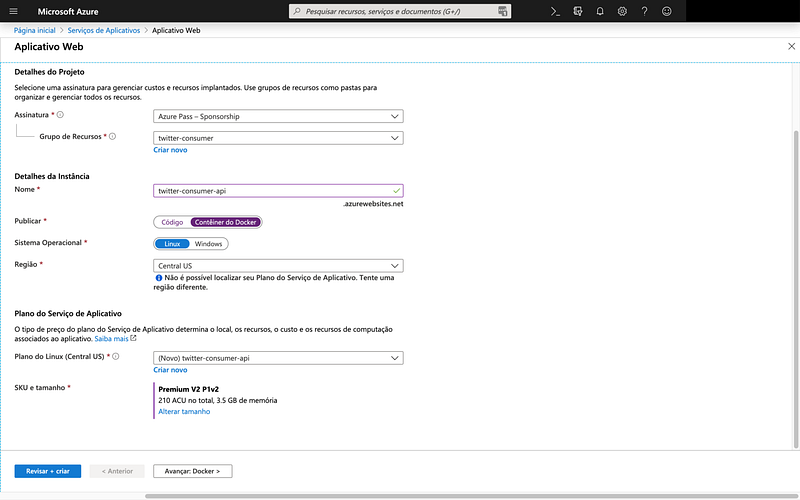The width and height of the screenshot is (800, 500).
Task: Click Aplicativo Web breadcrumb text
Action: pyautogui.click(x=176, y=30)
